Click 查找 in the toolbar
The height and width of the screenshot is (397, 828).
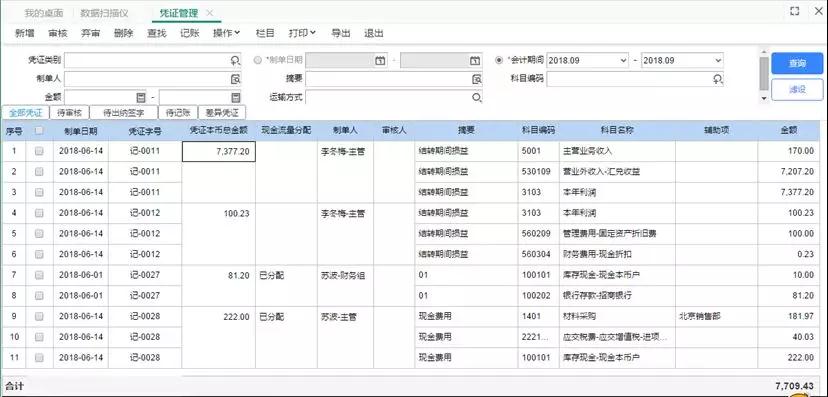click(x=156, y=33)
